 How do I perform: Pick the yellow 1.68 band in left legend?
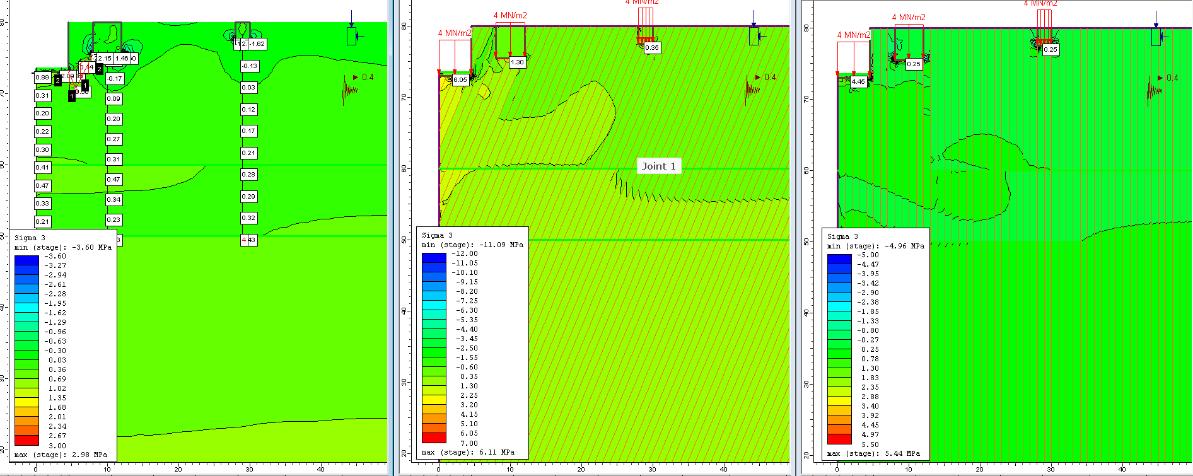tap(27, 402)
